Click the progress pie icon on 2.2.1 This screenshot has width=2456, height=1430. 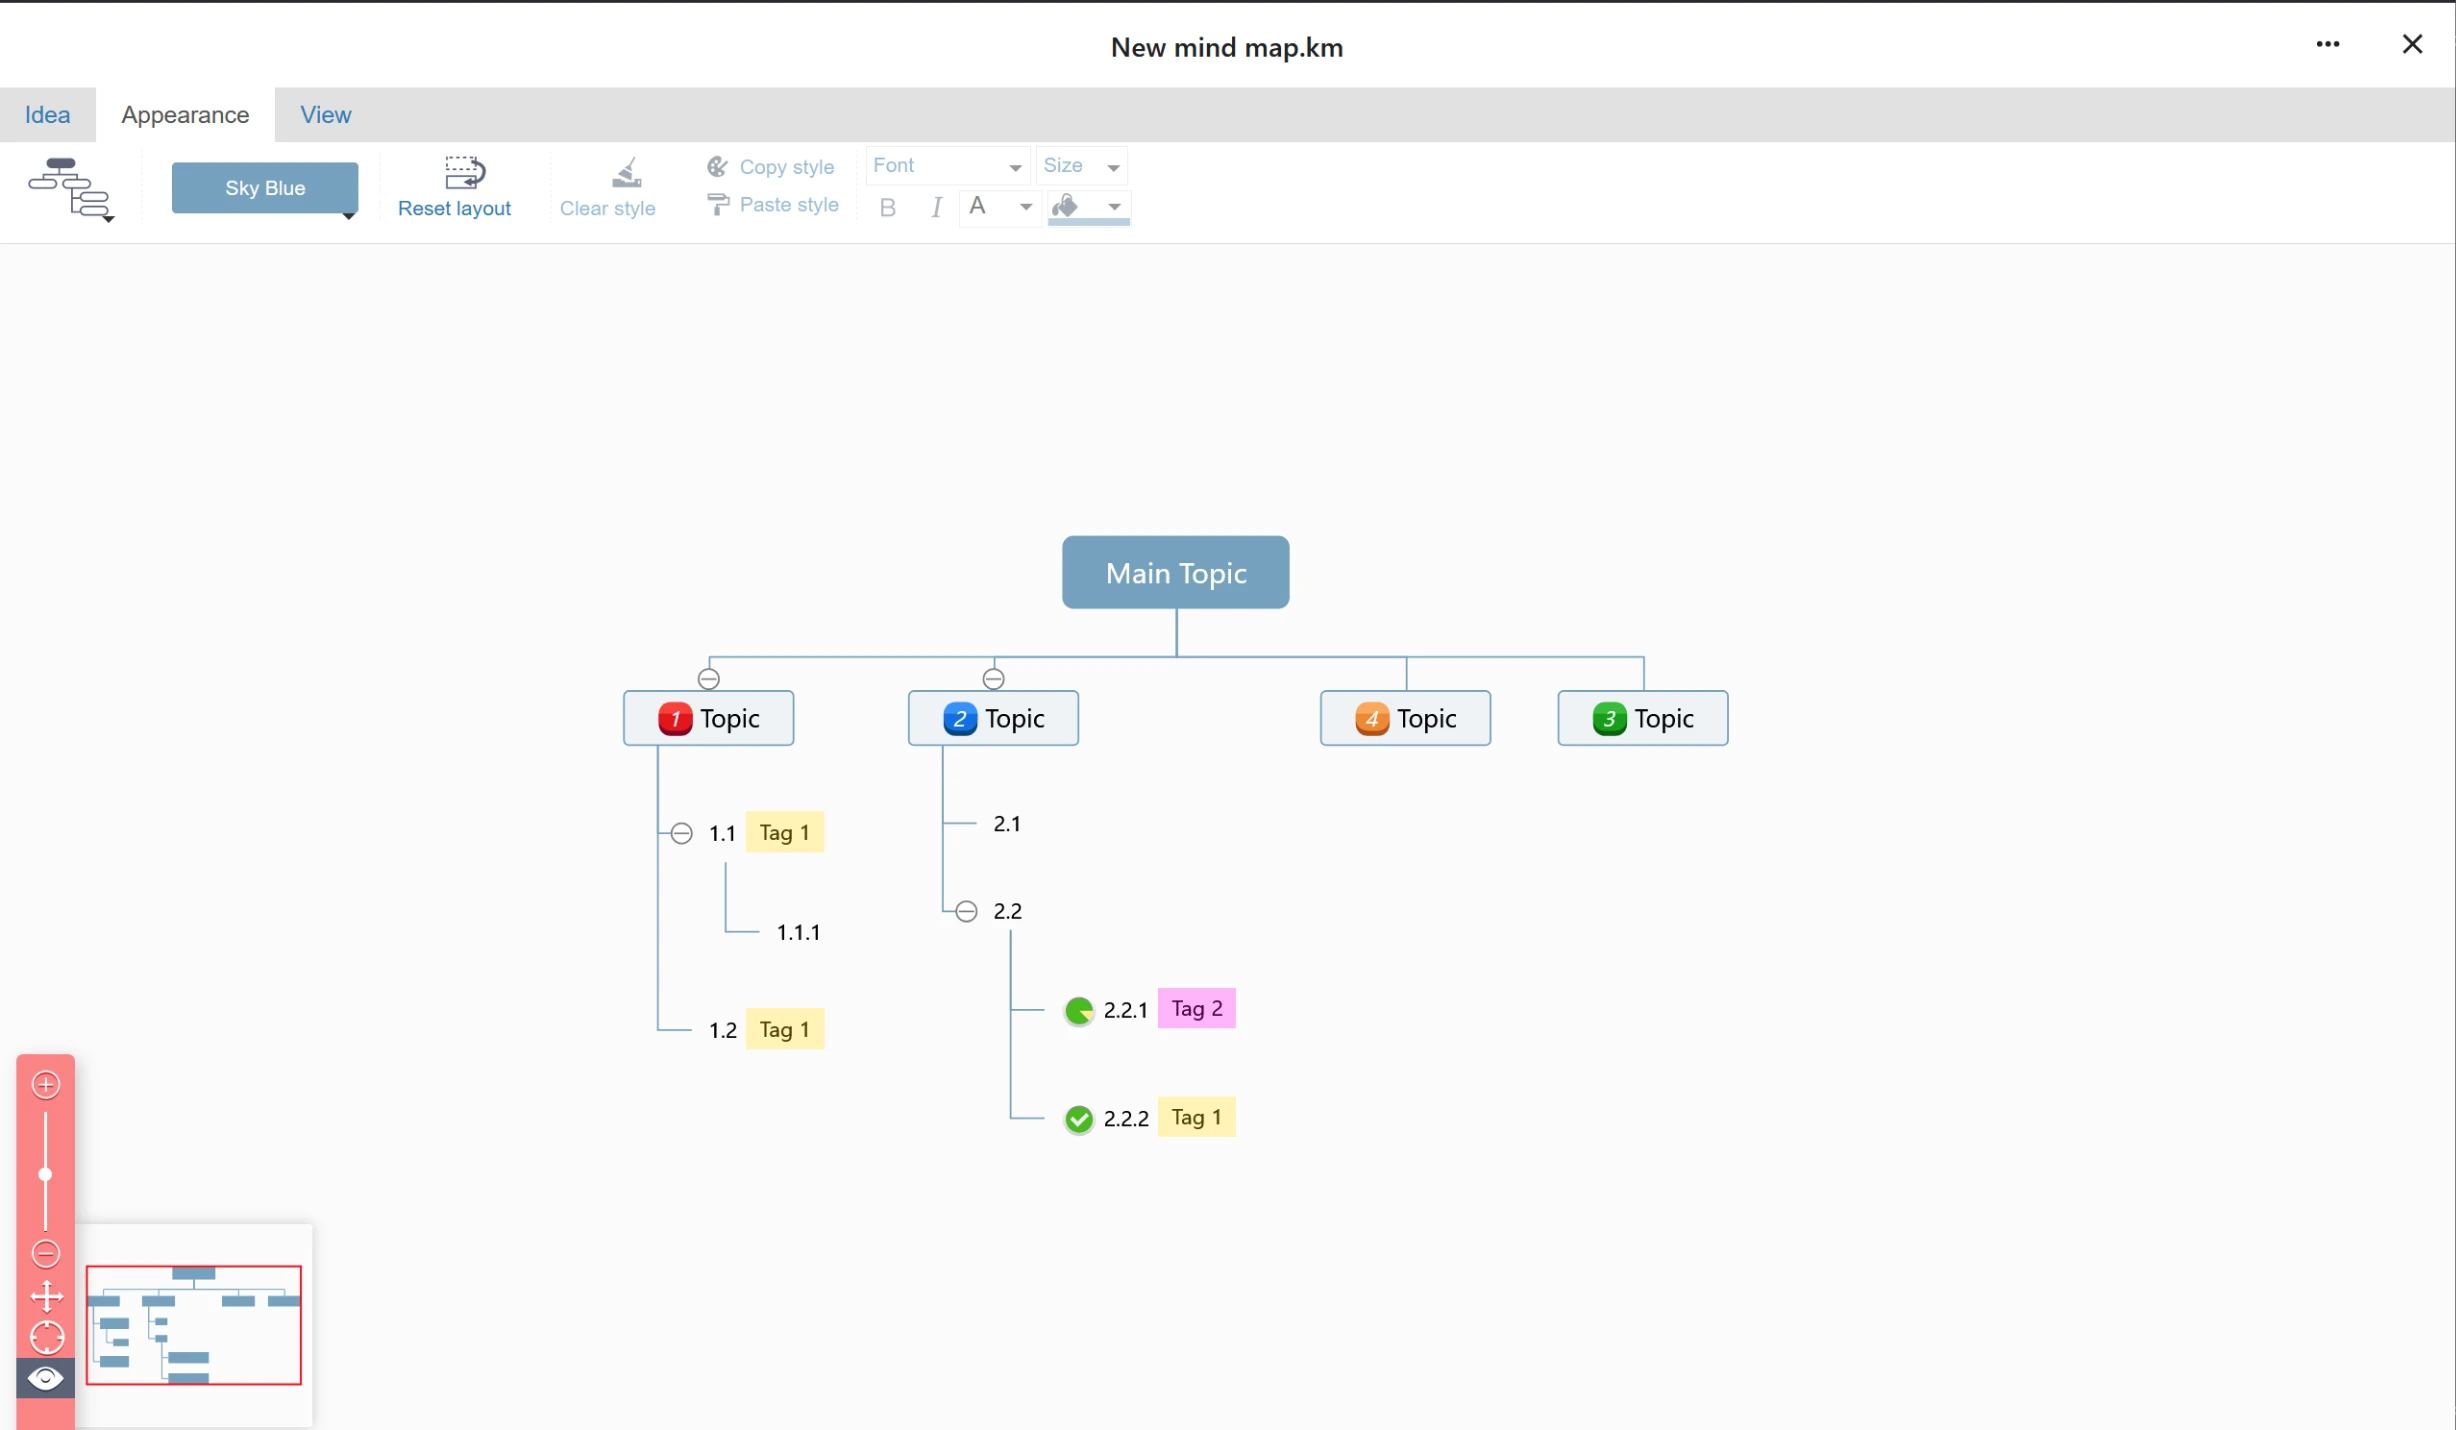[1079, 1010]
